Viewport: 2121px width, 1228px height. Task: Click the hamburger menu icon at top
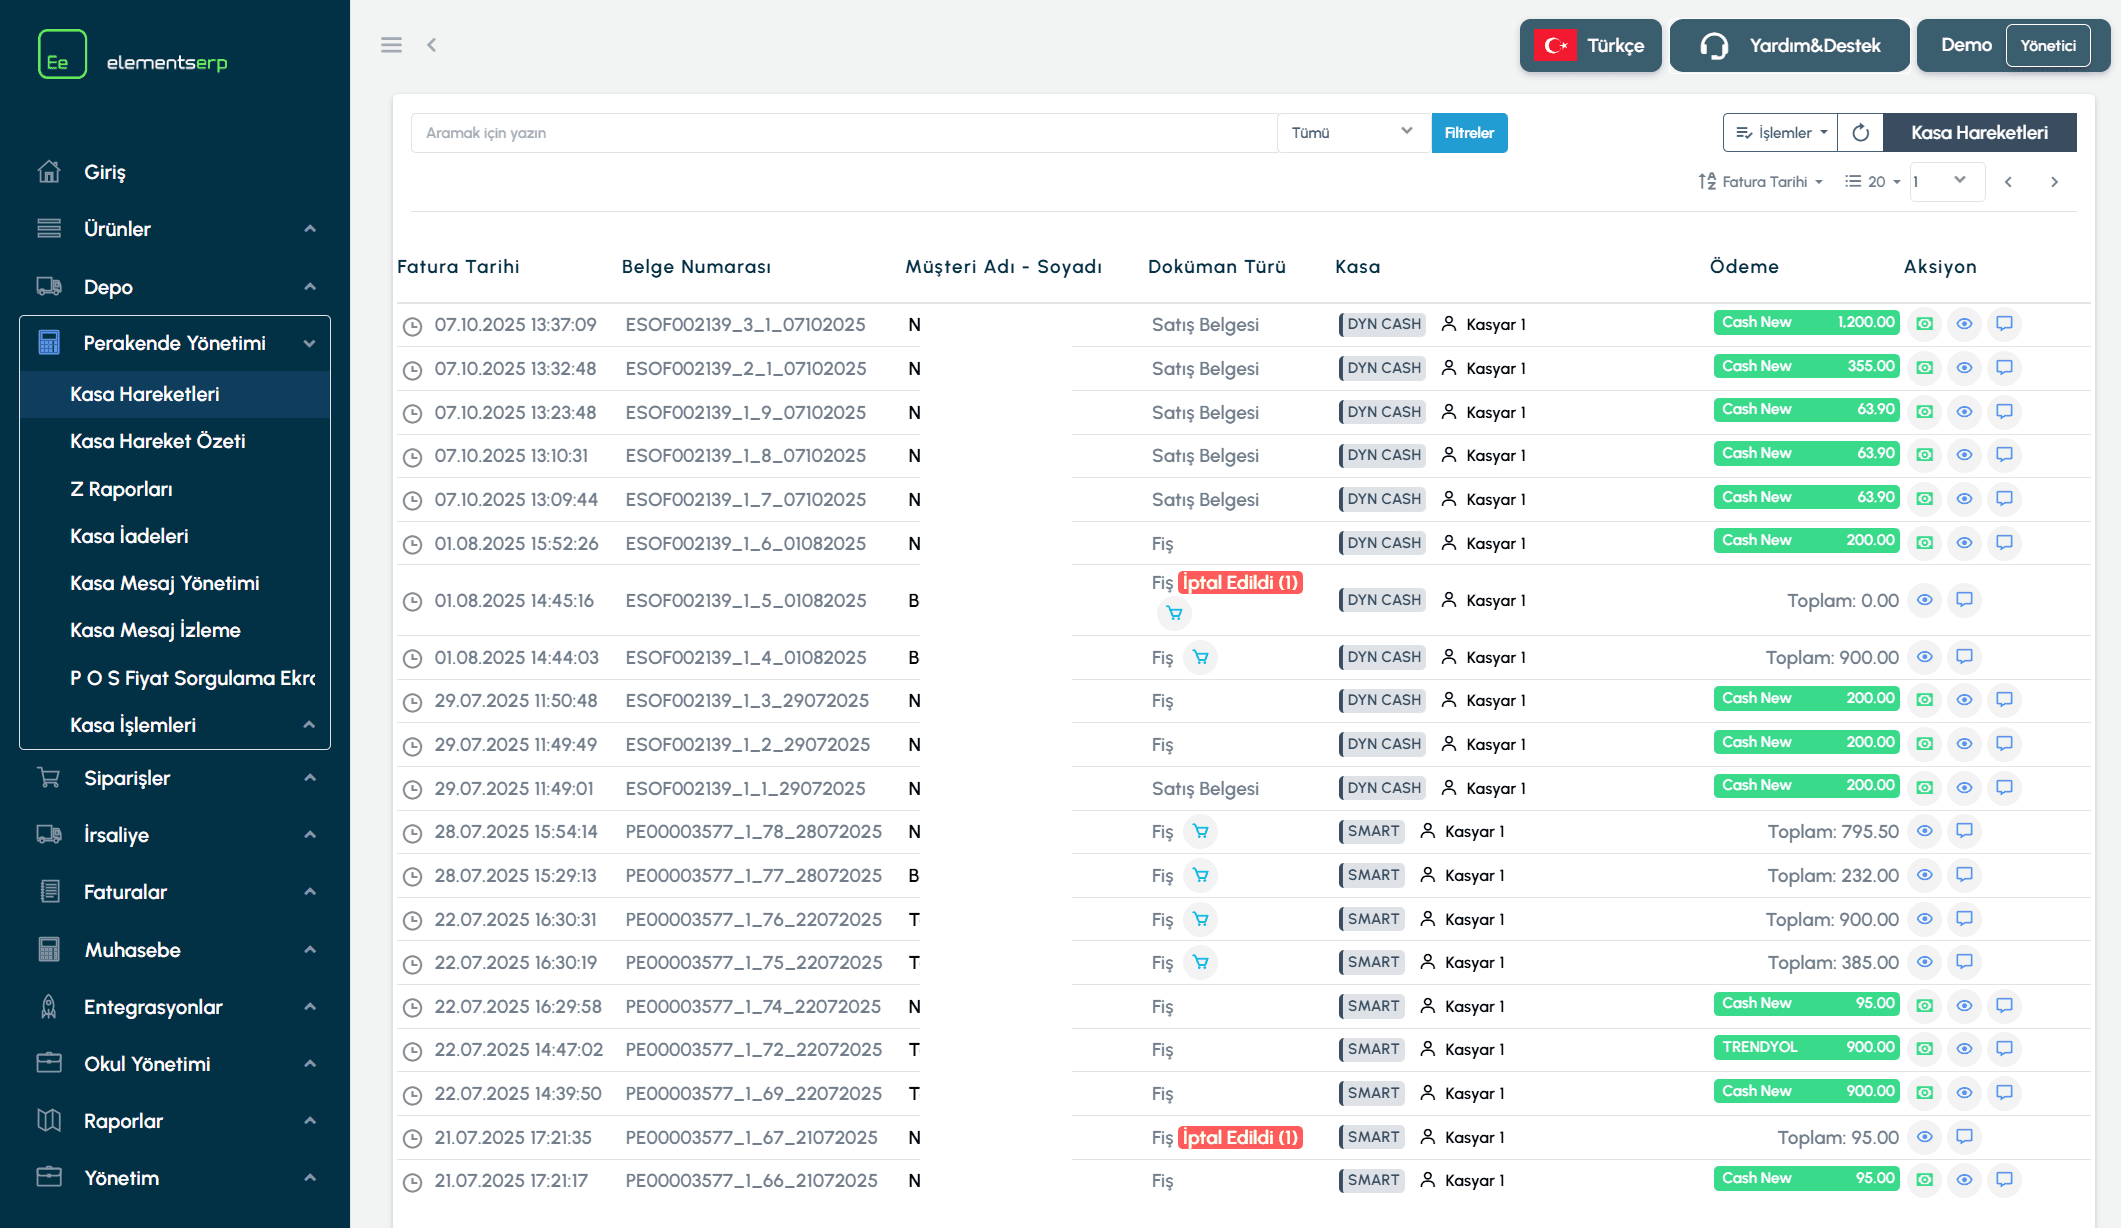point(391,45)
